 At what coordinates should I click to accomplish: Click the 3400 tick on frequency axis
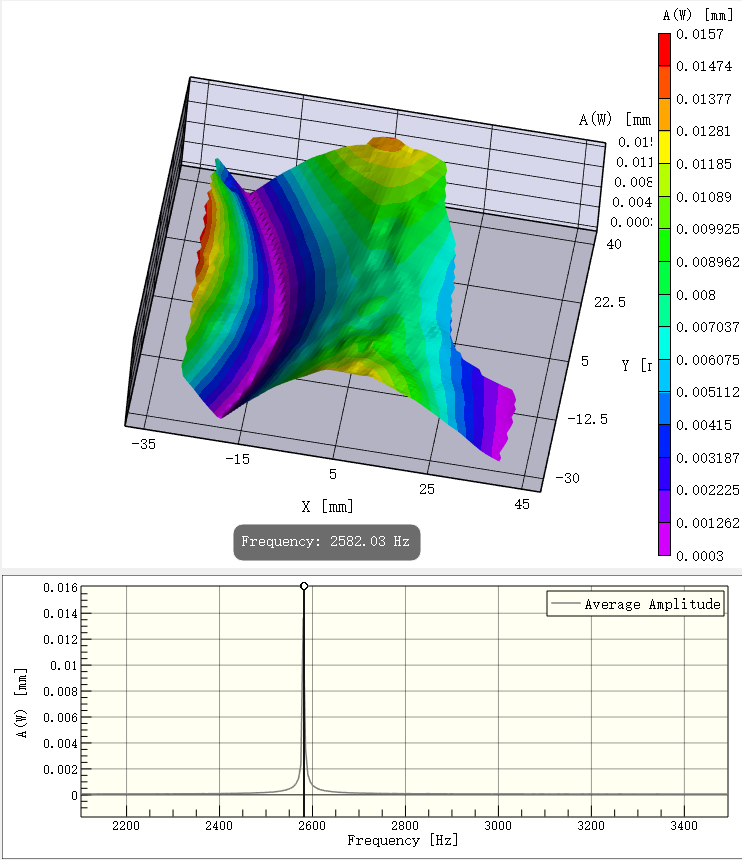tap(684, 826)
